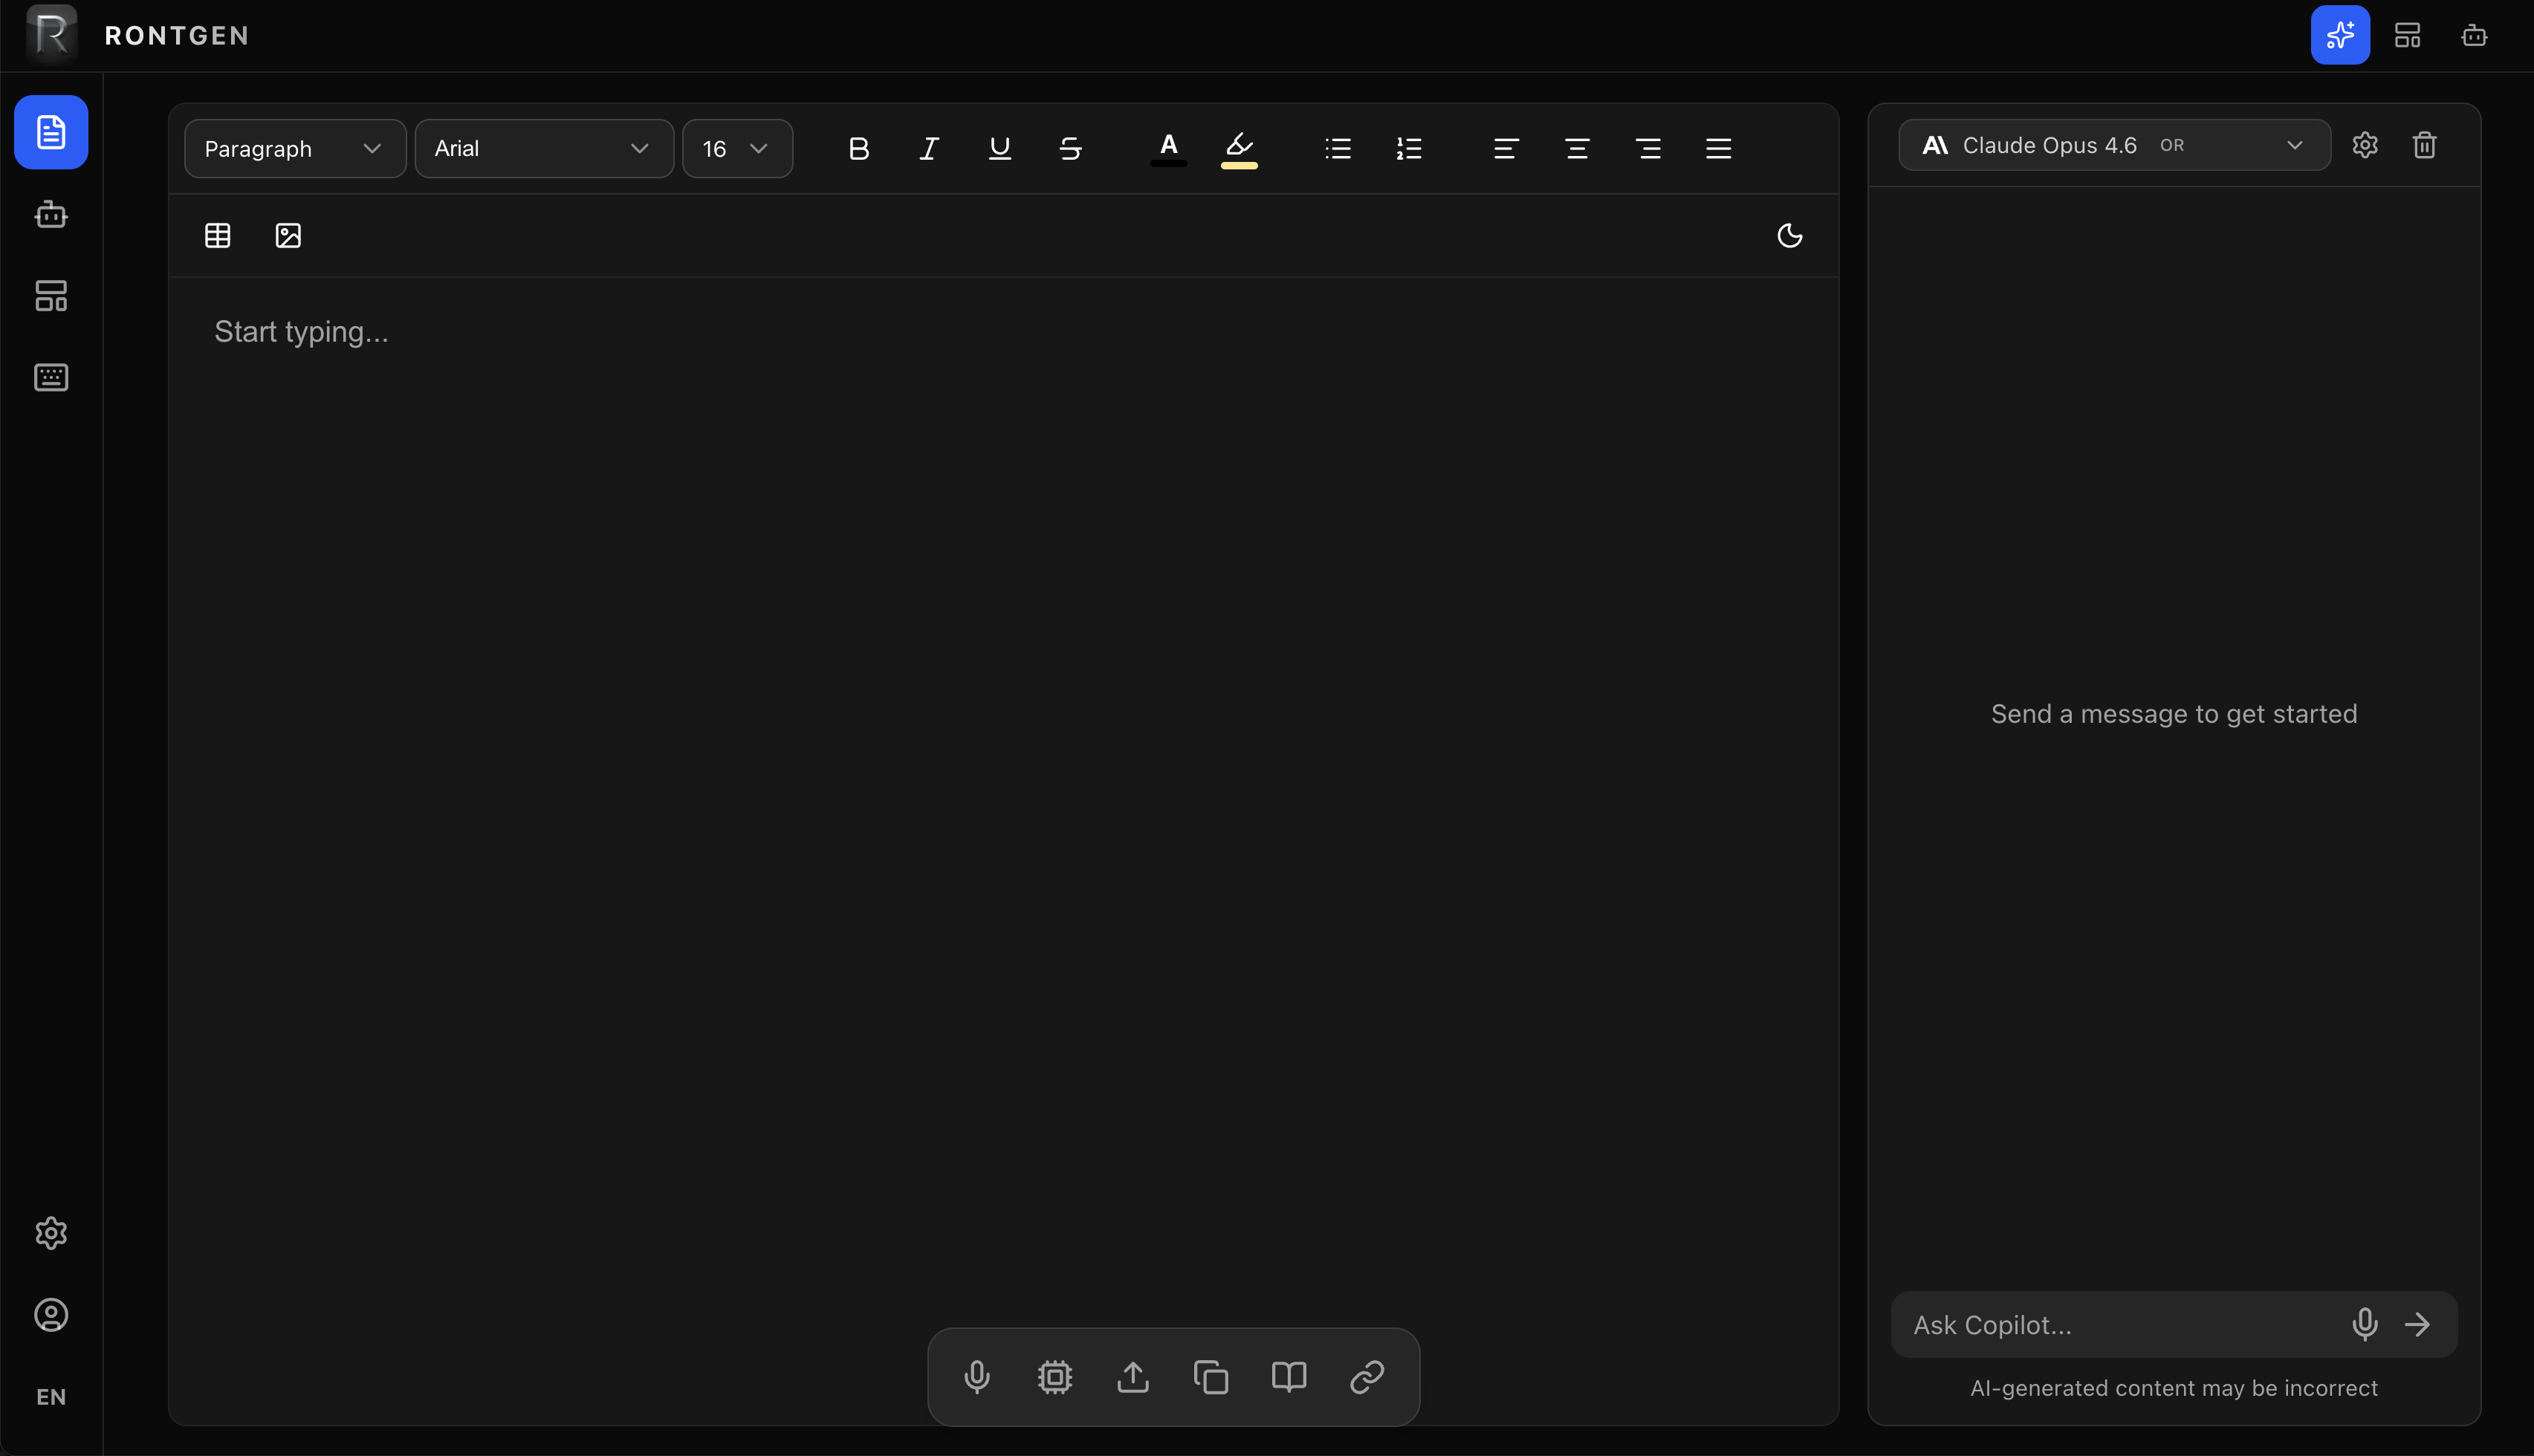Insert a hyperlink

[1367, 1376]
